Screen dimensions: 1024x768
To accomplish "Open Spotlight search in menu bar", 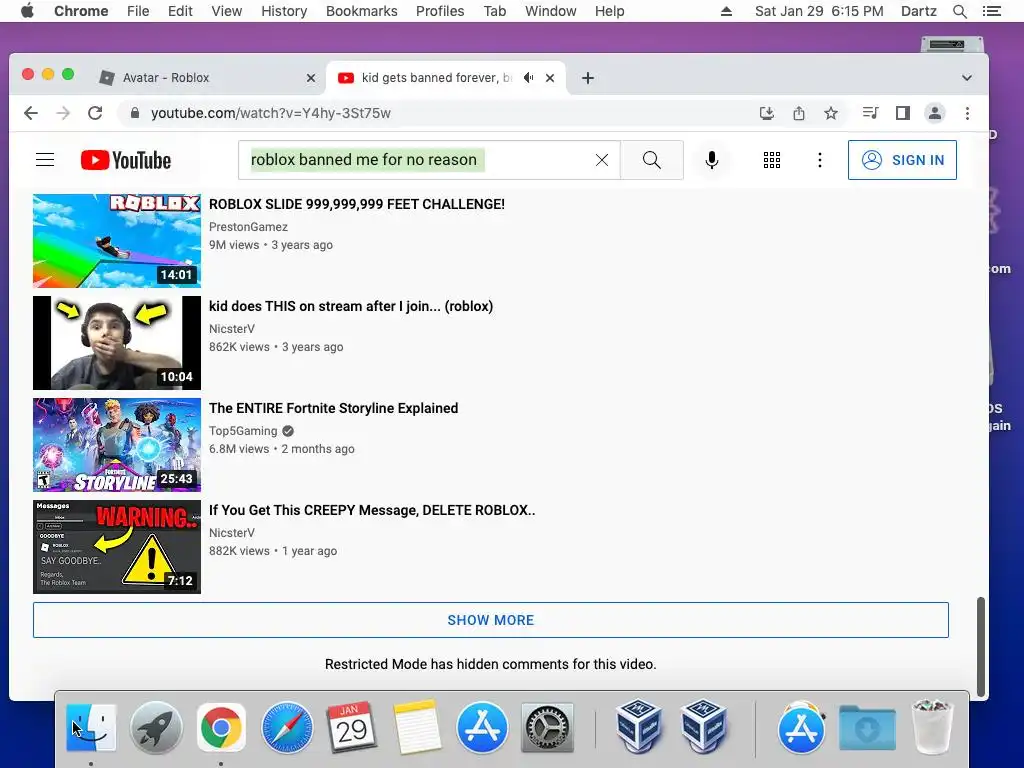I will pos(959,11).
